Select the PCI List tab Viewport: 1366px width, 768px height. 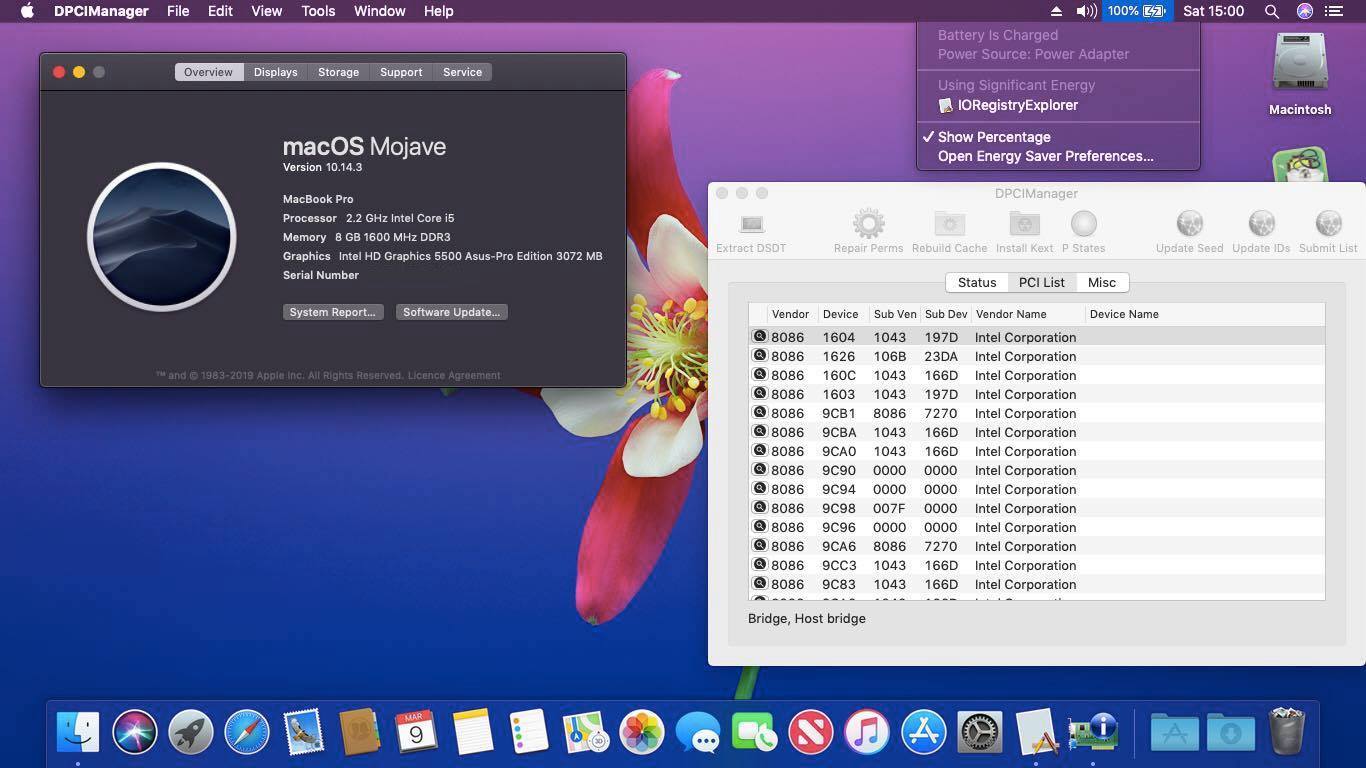[1041, 282]
